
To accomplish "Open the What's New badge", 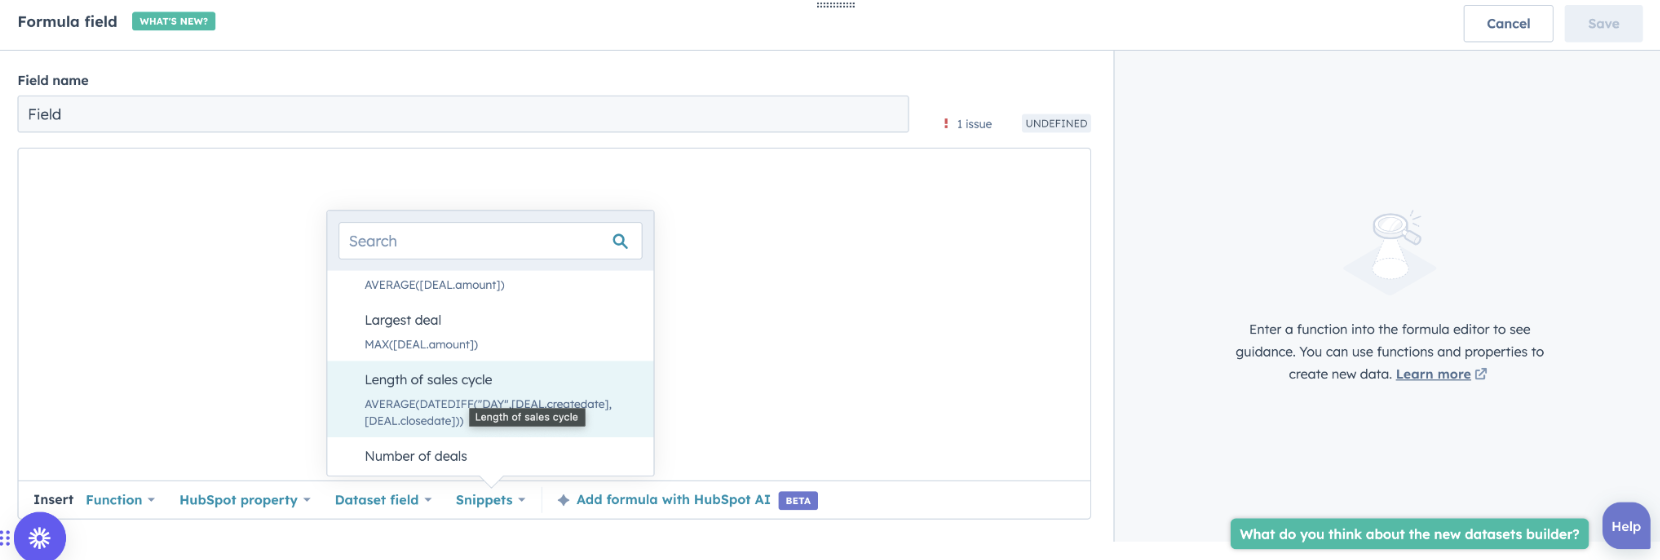I will [174, 21].
